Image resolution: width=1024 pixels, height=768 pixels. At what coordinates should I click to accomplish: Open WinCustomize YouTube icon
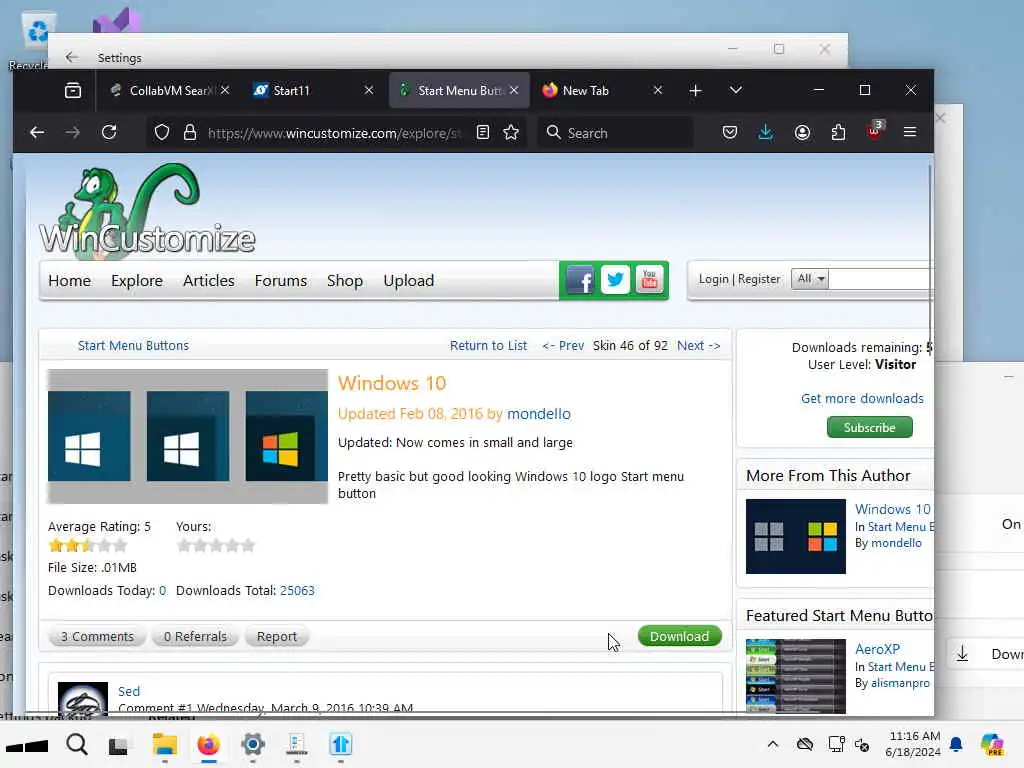click(649, 280)
